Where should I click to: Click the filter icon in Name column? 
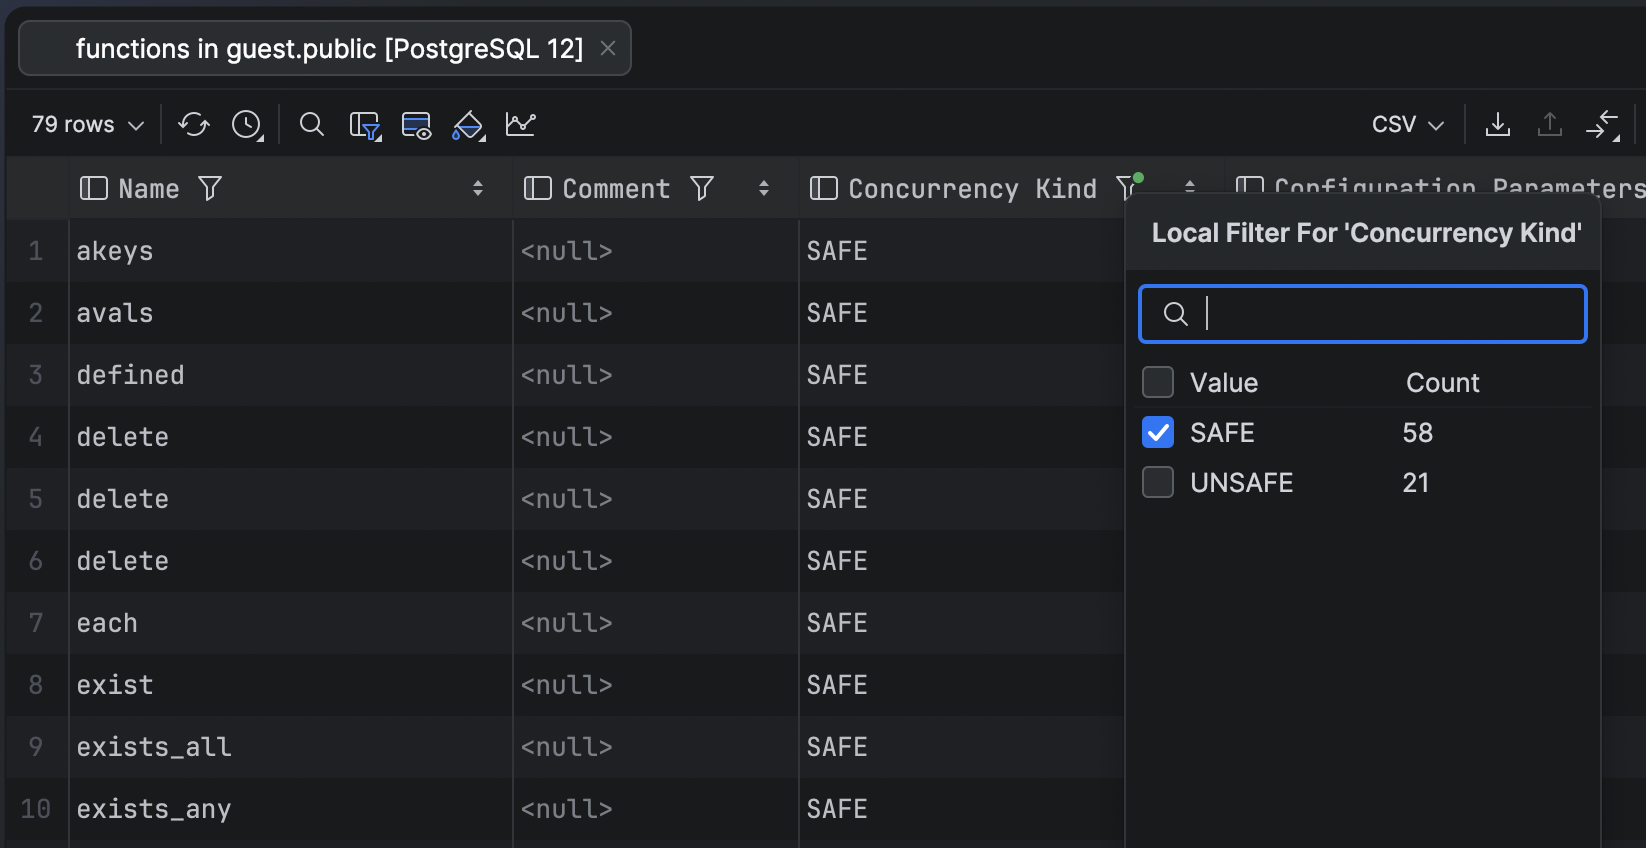[210, 188]
